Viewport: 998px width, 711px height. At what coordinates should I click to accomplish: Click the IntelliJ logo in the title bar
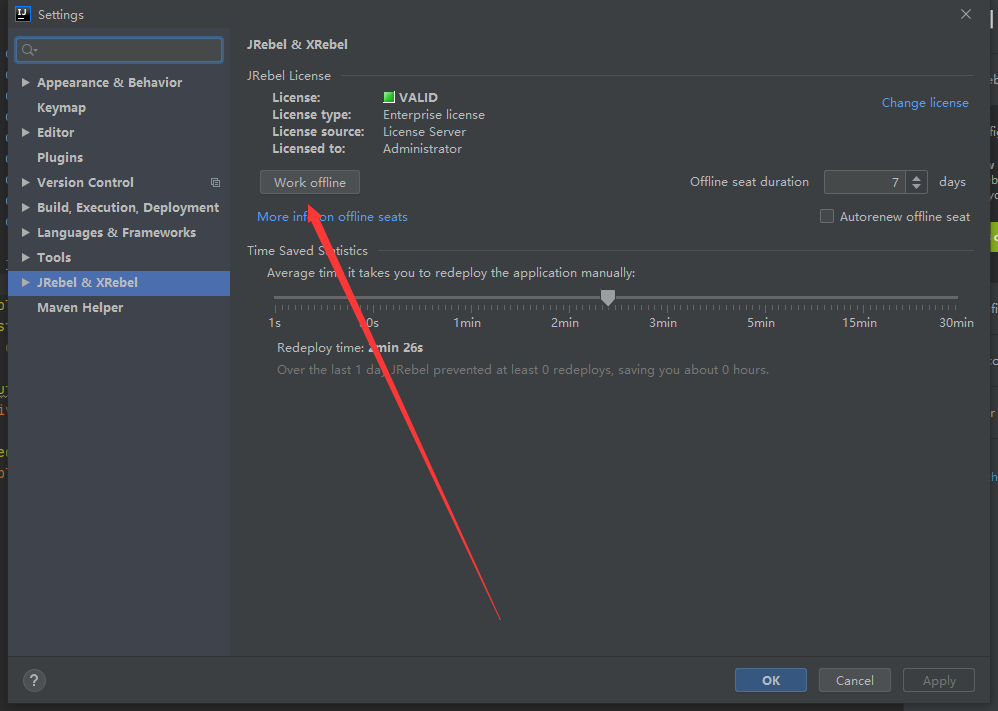[x=23, y=14]
